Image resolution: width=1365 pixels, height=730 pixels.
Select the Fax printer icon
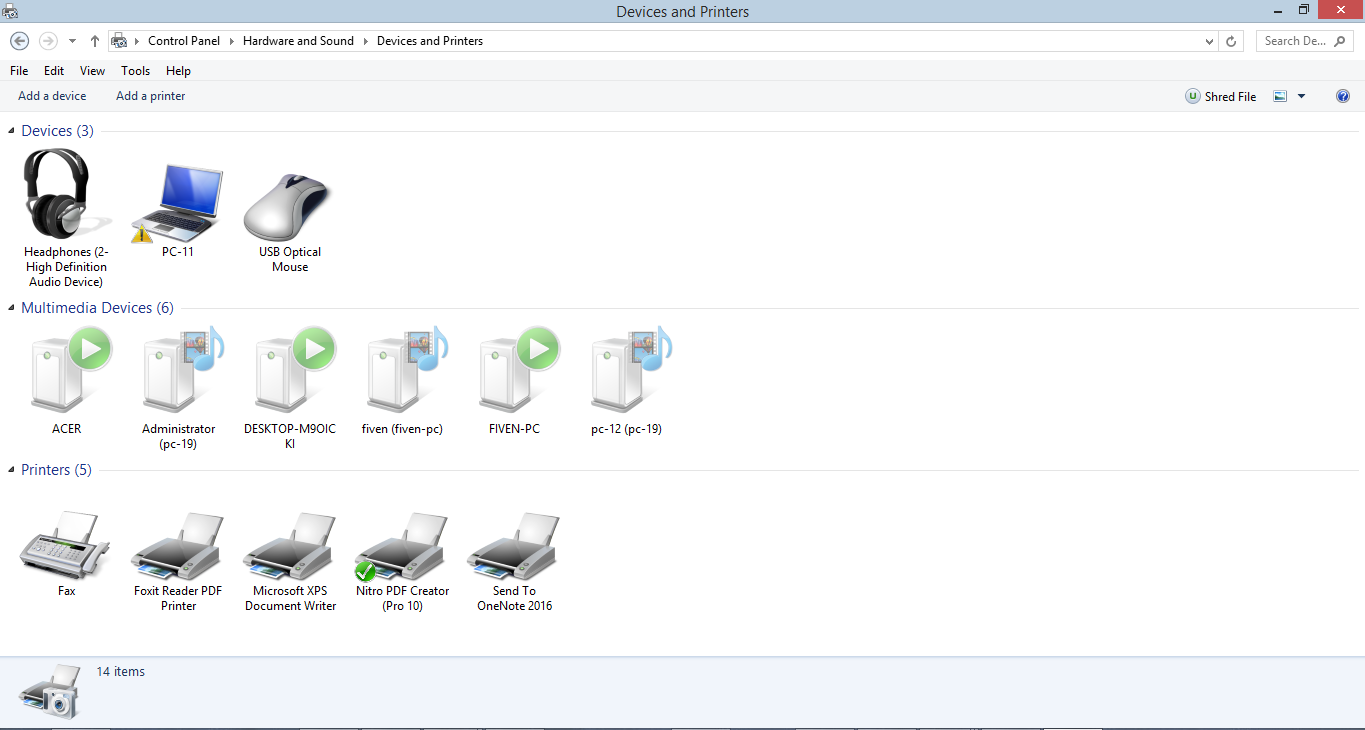[64, 544]
